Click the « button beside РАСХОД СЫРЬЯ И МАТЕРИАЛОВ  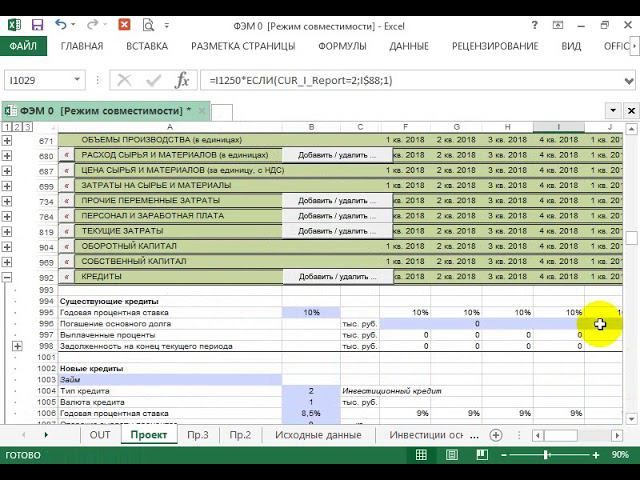(x=66, y=155)
